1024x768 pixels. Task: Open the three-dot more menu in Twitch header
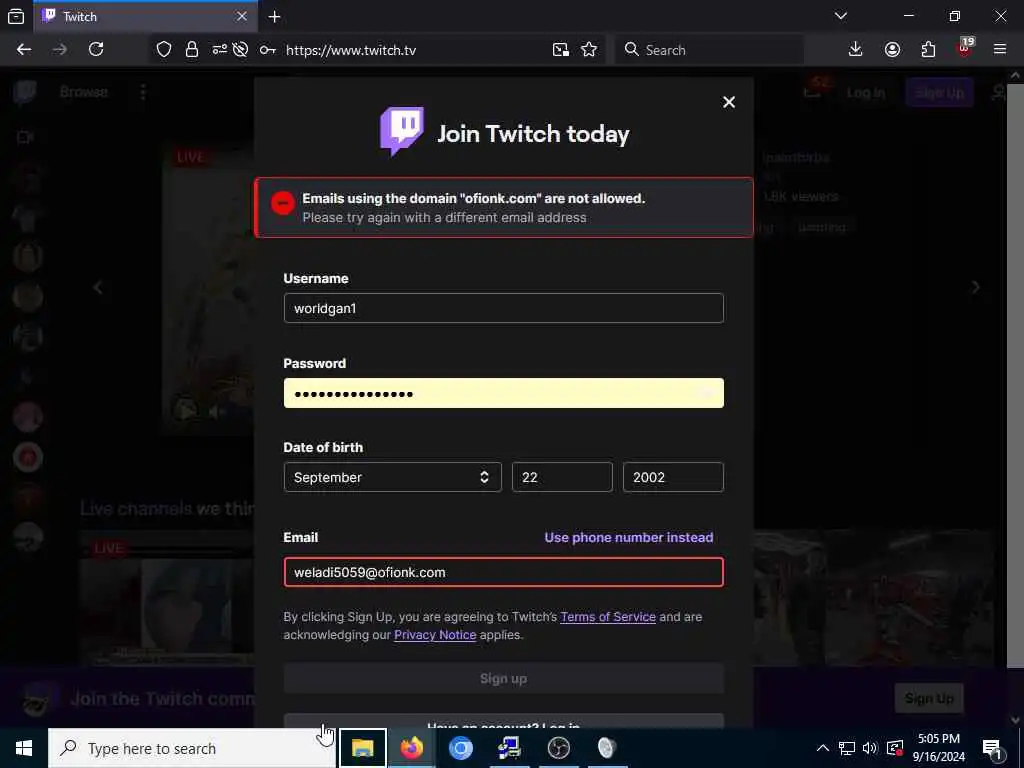142,92
